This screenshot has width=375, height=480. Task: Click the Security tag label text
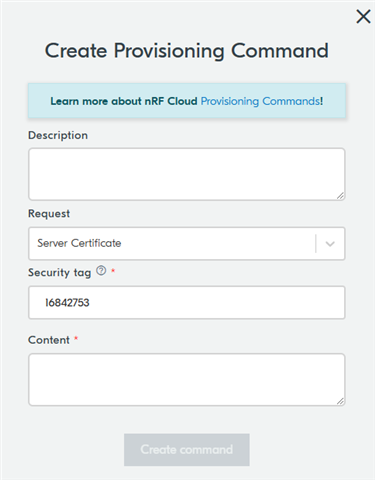point(60,273)
